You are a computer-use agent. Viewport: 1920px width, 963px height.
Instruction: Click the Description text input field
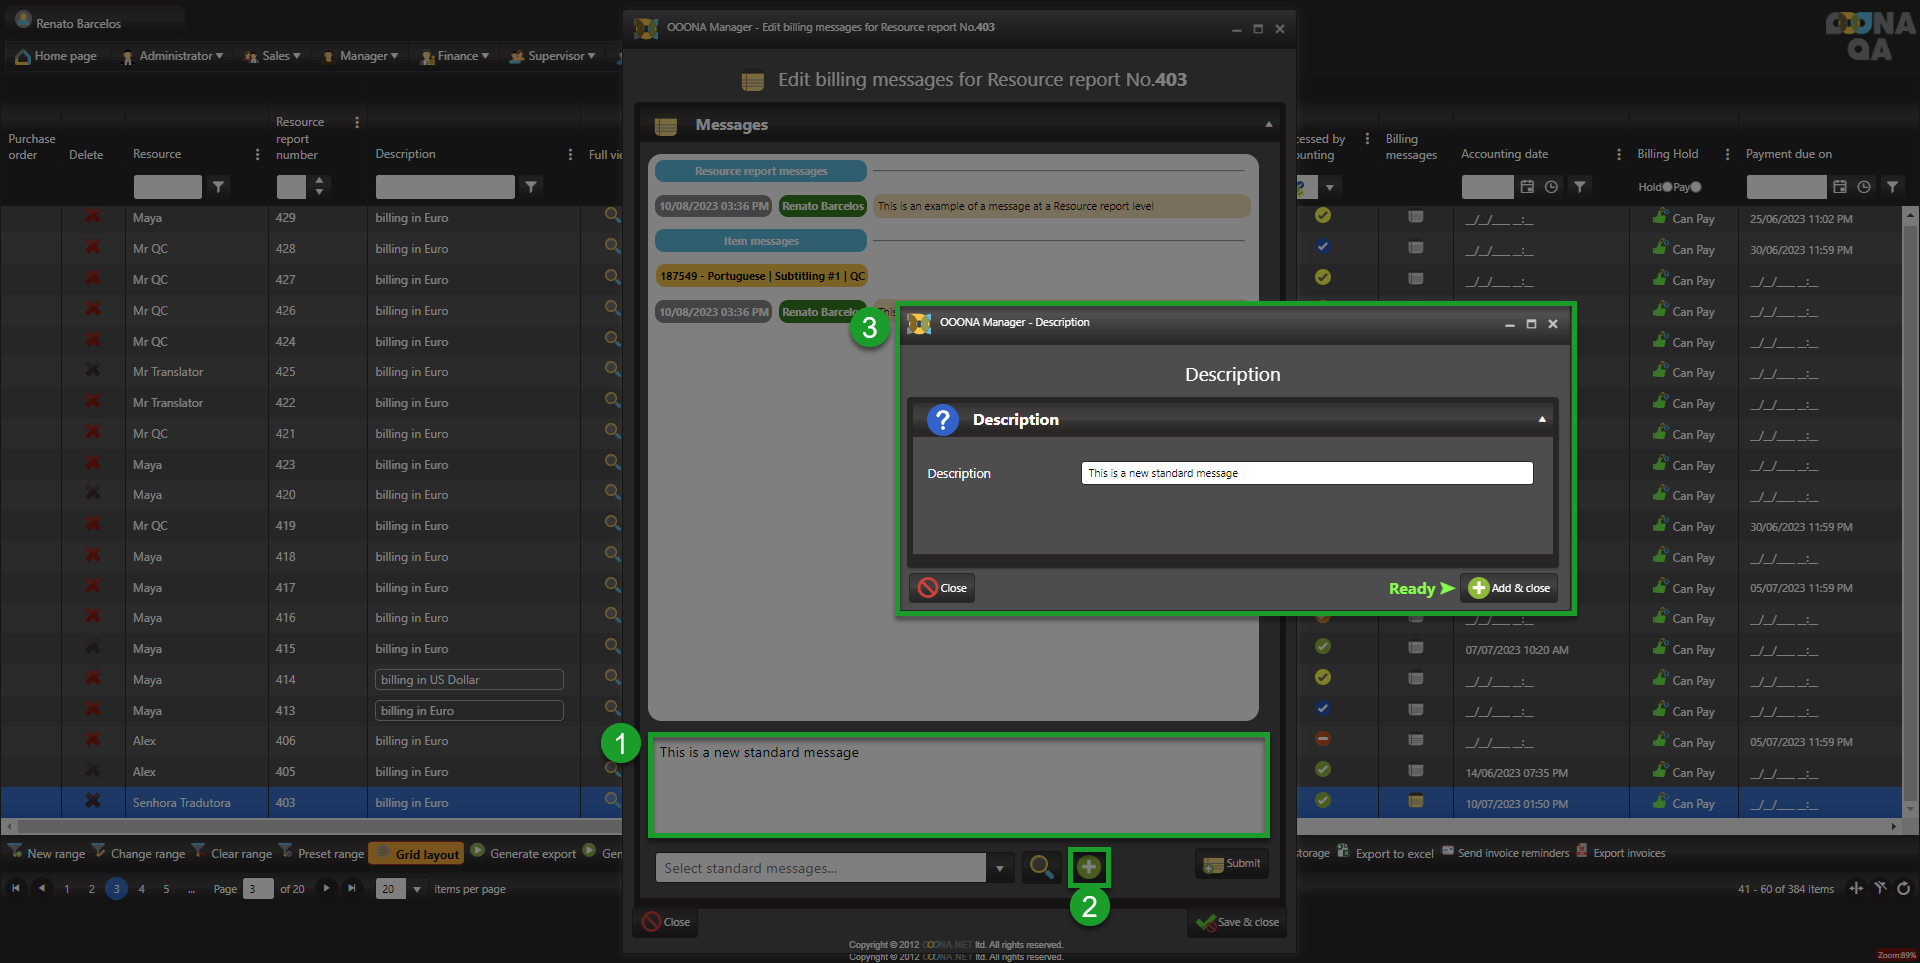[1306, 473]
